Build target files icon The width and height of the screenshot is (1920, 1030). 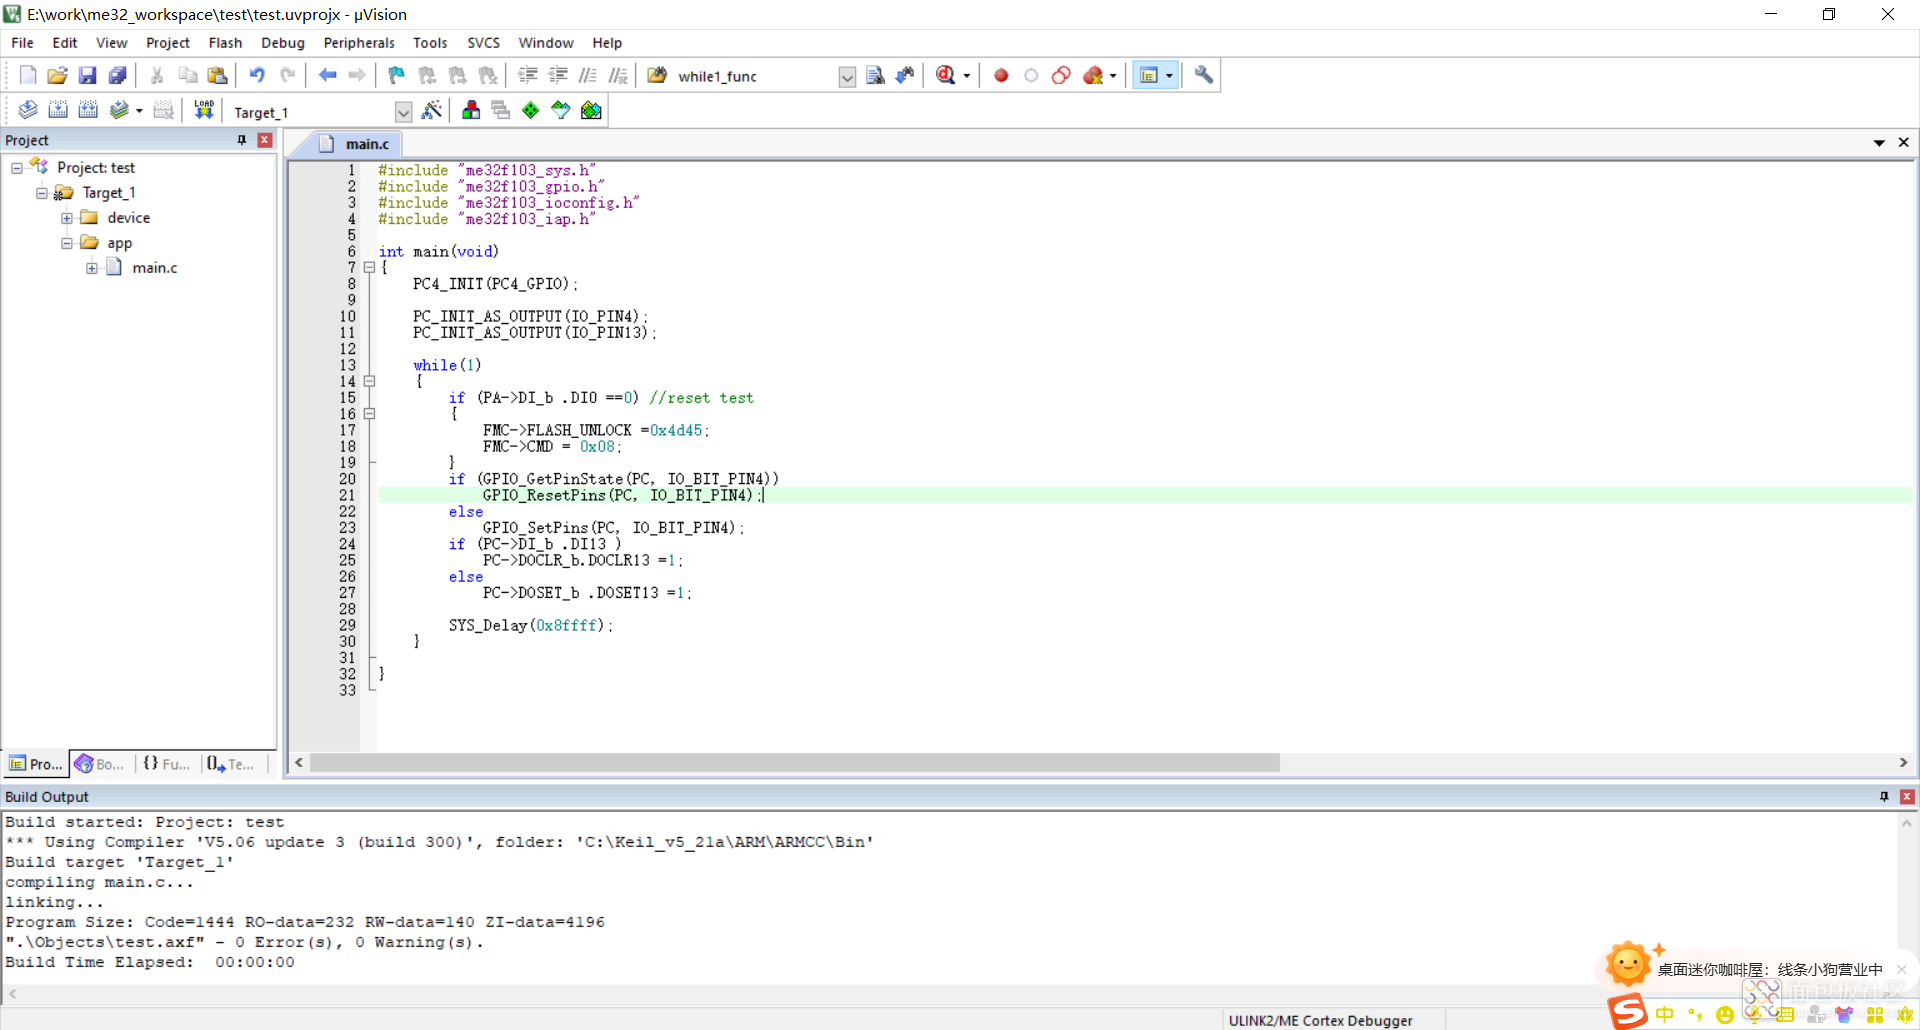tap(58, 110)
